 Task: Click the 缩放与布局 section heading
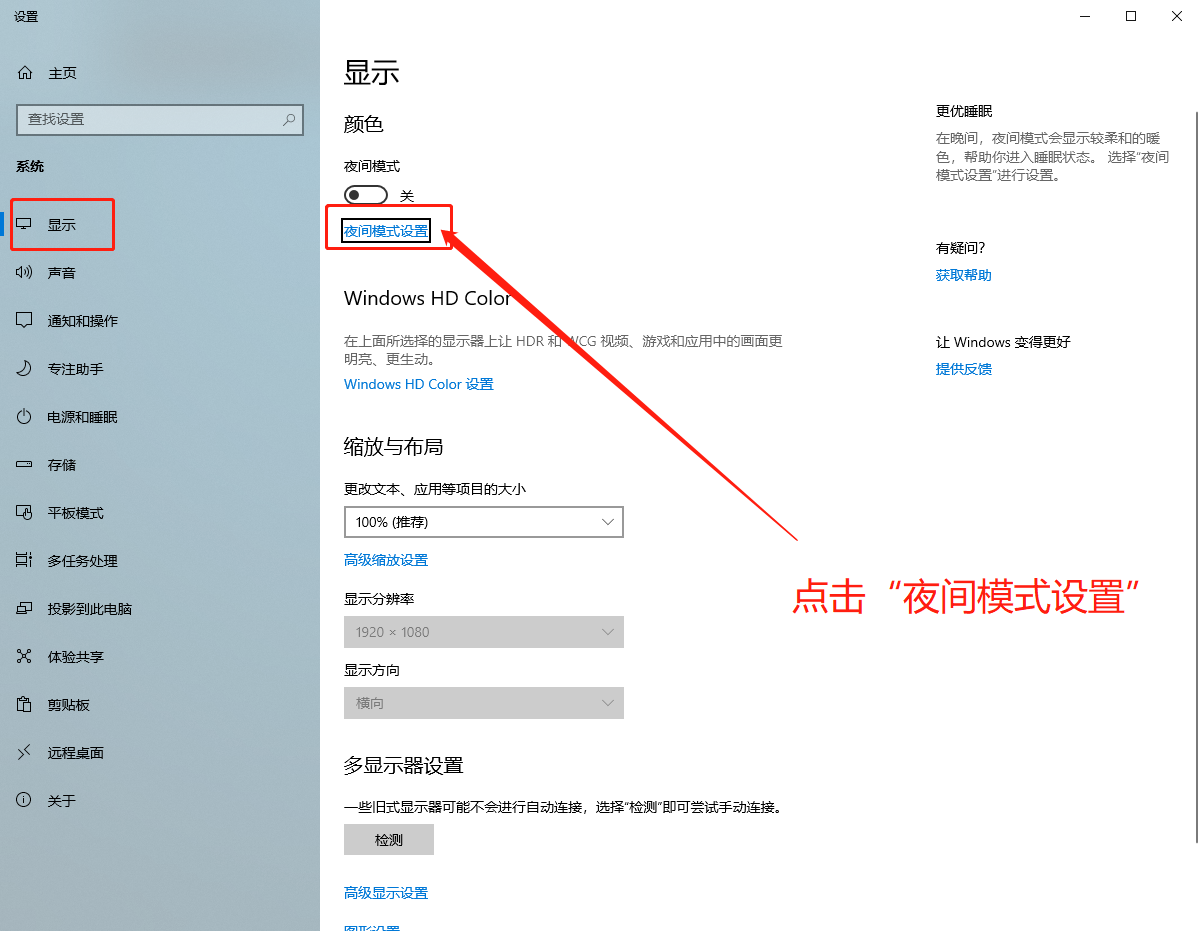[393, 447]
